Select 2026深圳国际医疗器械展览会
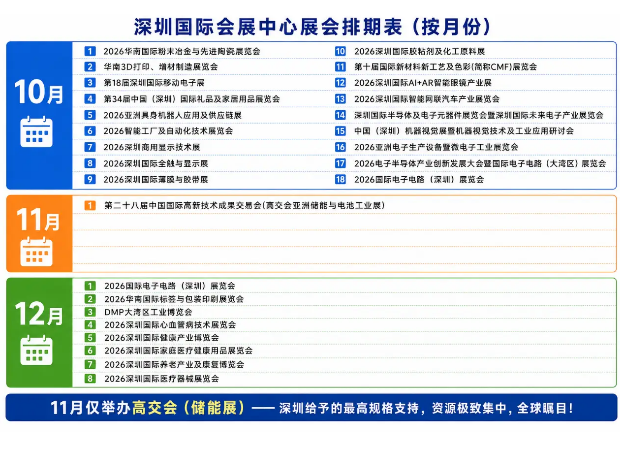The width and height of the screenshot is (620, 449). [161, 378]
